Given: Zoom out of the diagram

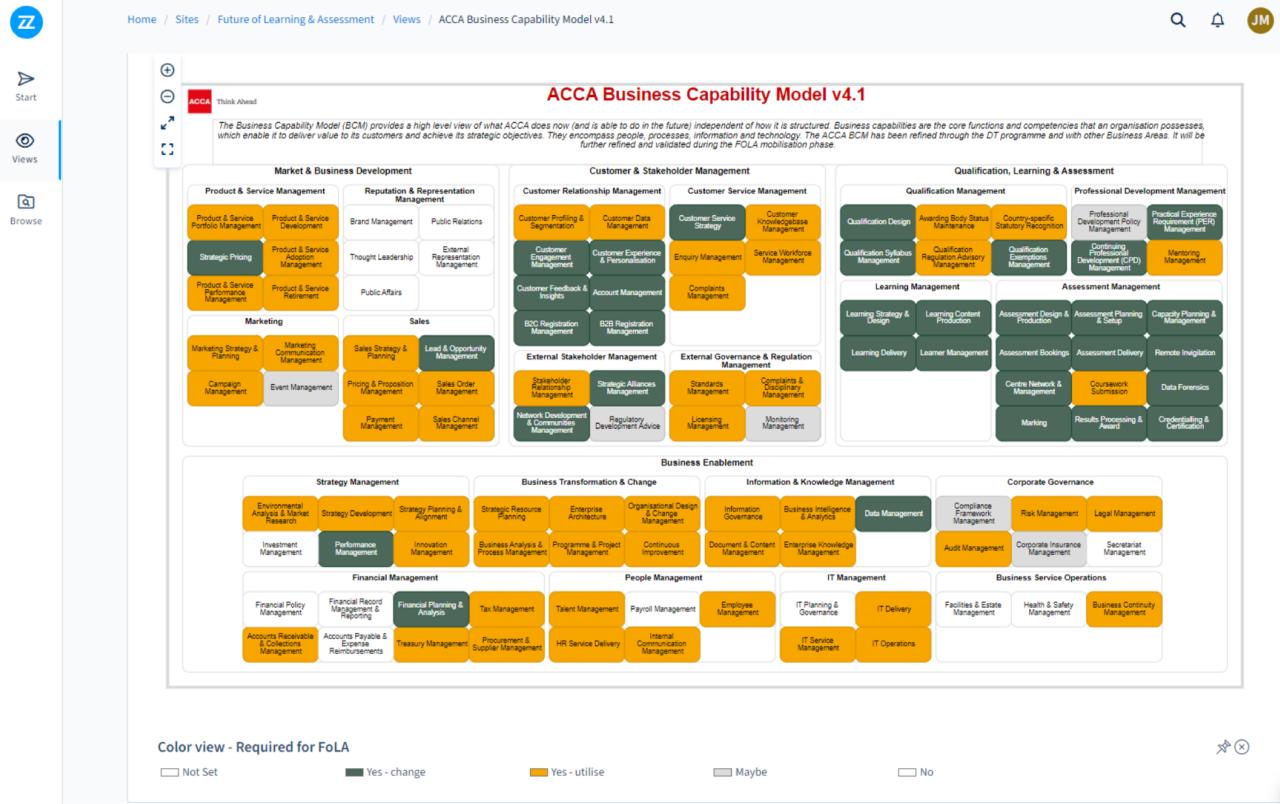Looking at the screenshot, I should pos(167,97).
